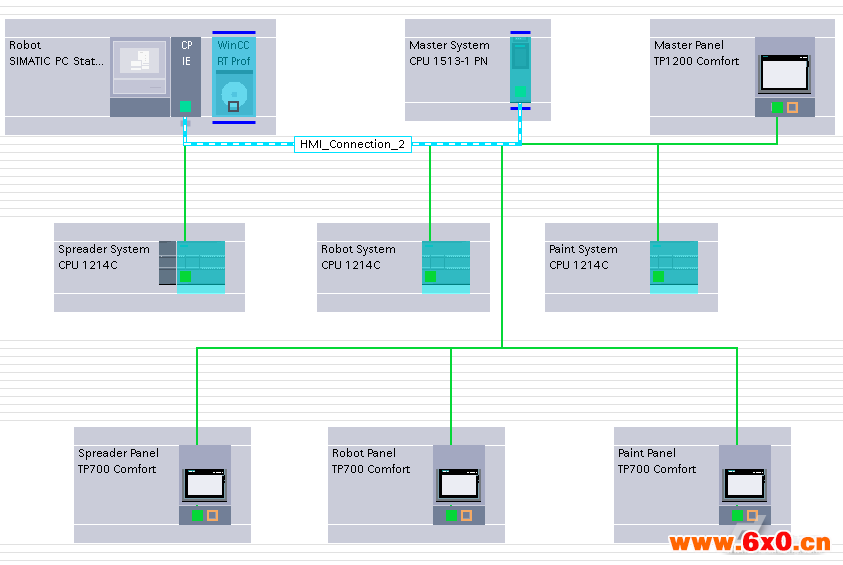This screenshot has width=843, height=565.
Task: Click the Paint System name label
Action: tap(583, 249)
